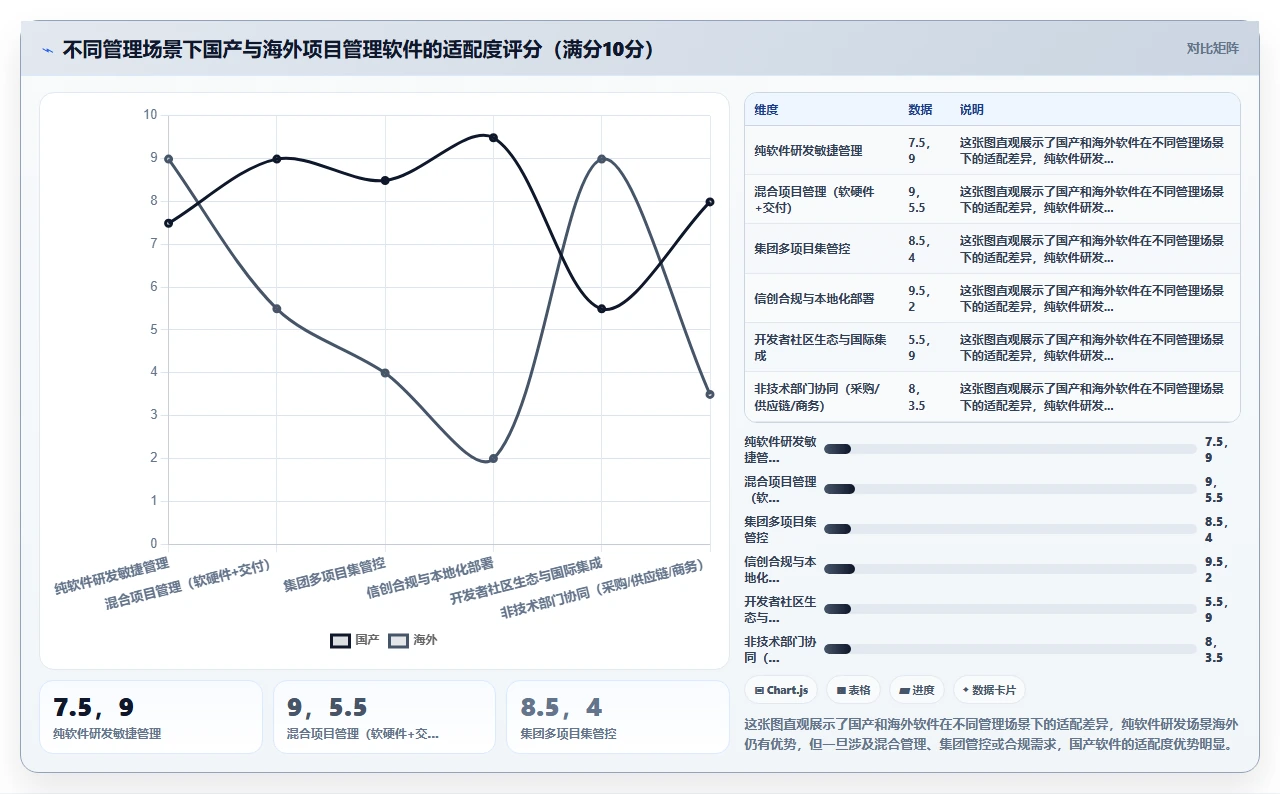
Task: Open the 8.5, 4 data card
Action: coord(618,717)
